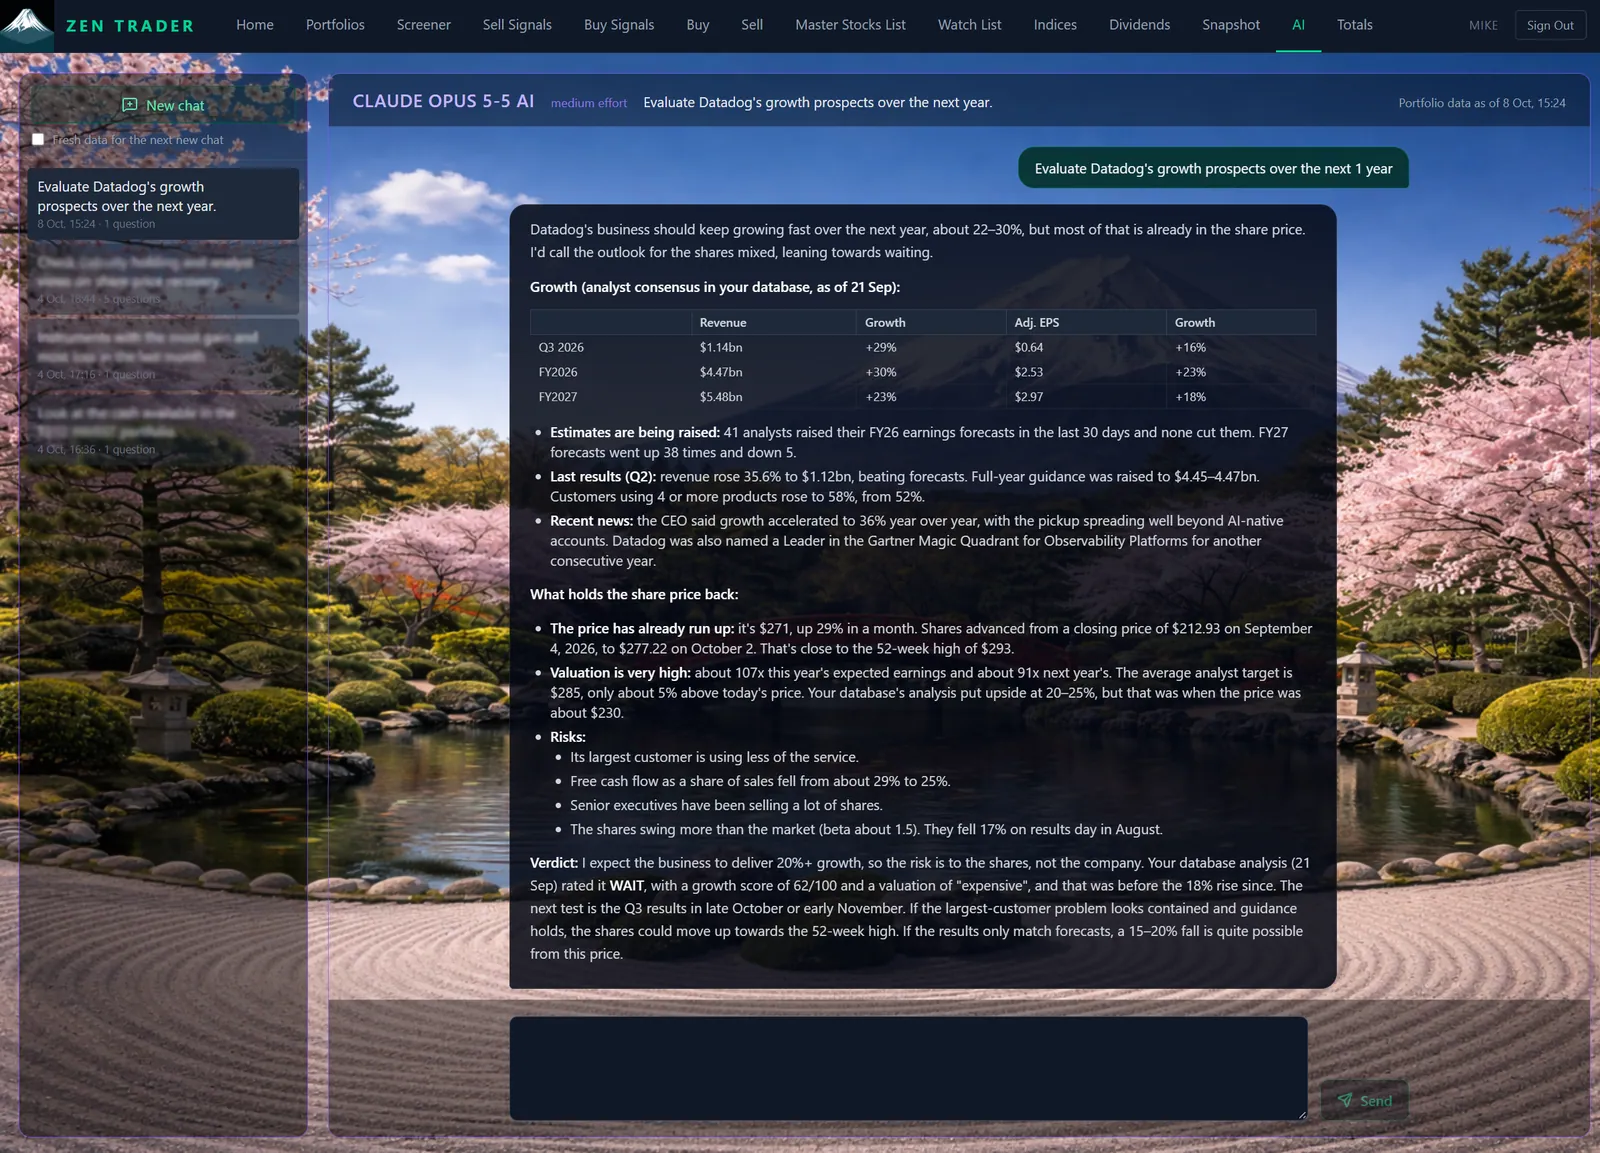This screenshot has width=1600, height=1153.
Task: Click the CLAUDE OPUS 5-5 AI title
Action: (x=443, y=102)
